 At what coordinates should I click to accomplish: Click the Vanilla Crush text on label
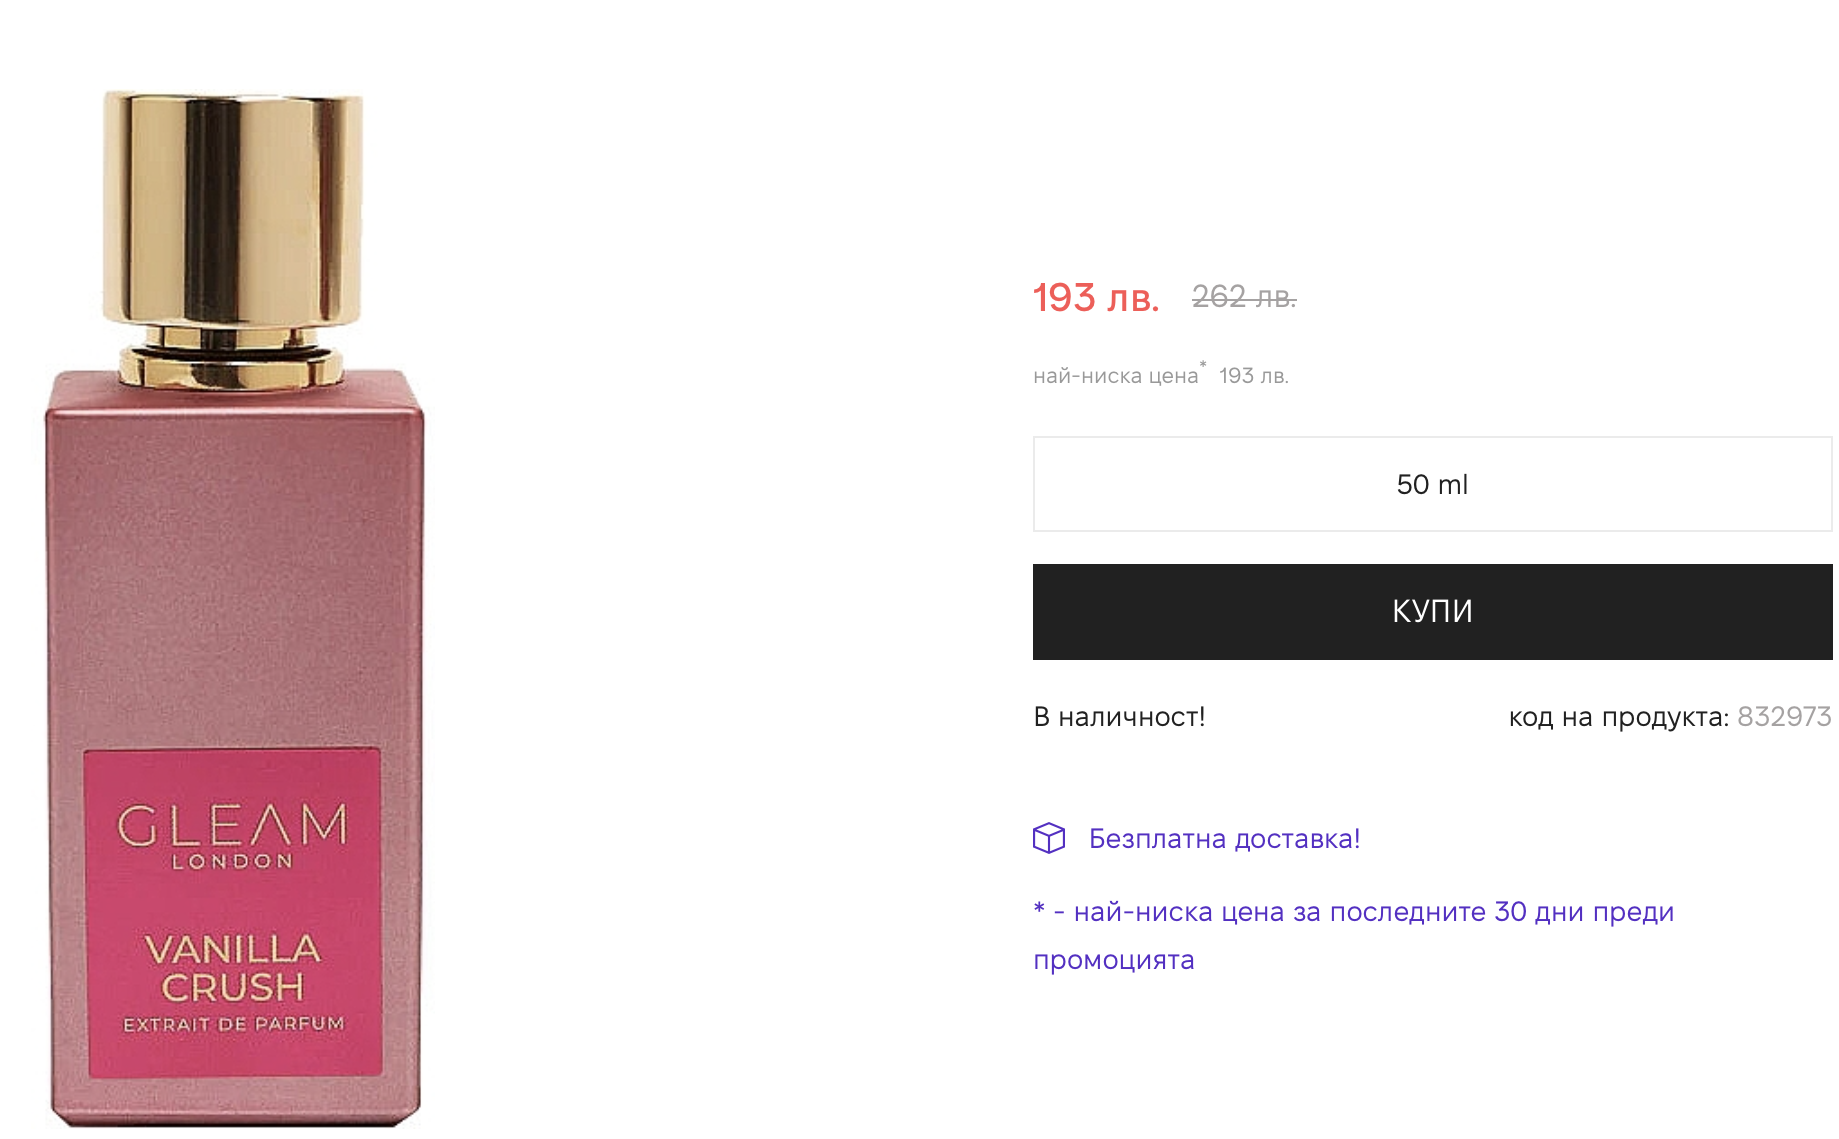coord(233,967)
